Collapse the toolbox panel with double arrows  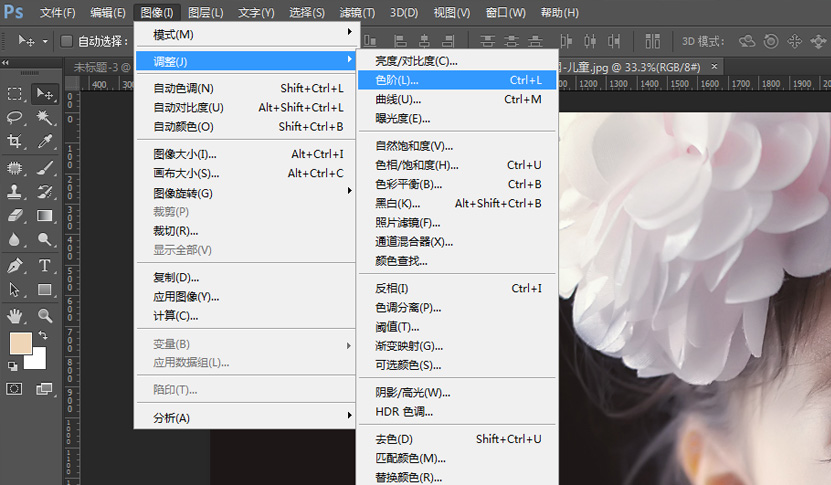[5, 63]
